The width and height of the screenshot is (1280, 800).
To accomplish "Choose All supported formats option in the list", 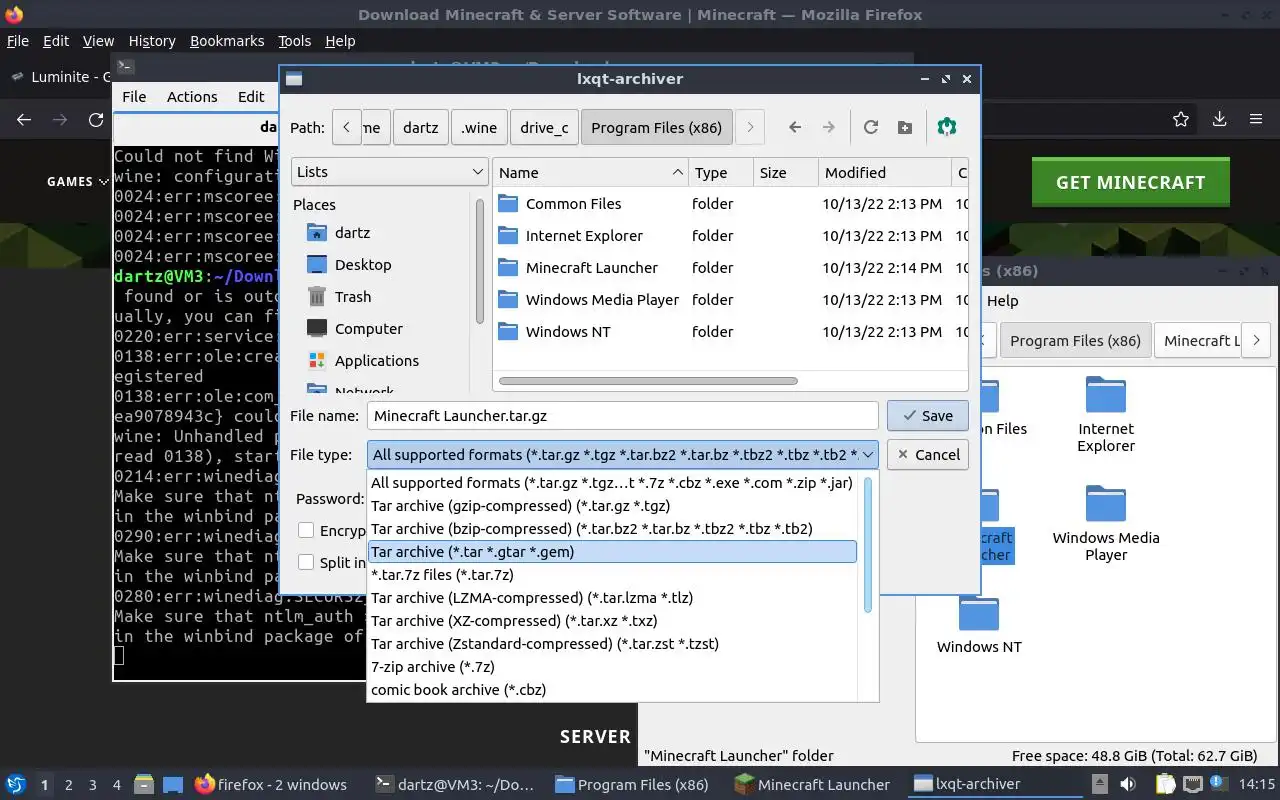I will [x=613, y=483].
